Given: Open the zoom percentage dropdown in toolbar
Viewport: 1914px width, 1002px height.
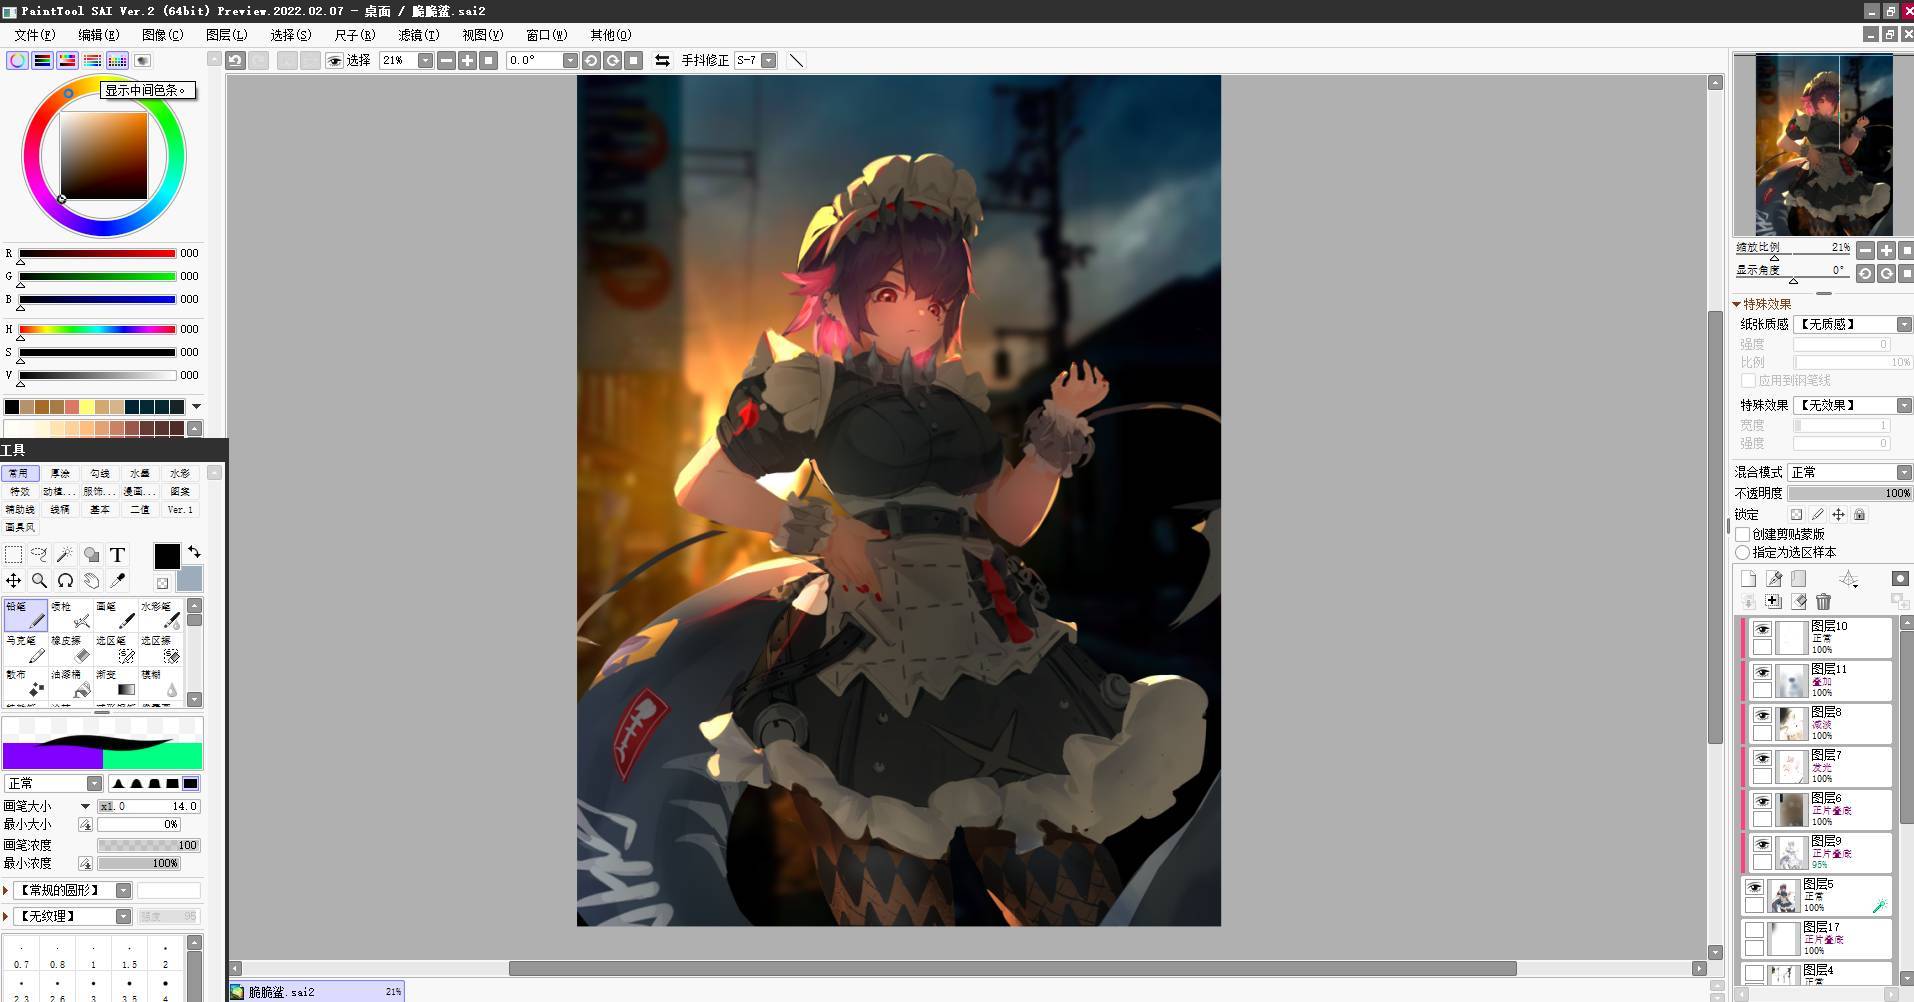Looking at the screenshot, I should click(425, 60).
